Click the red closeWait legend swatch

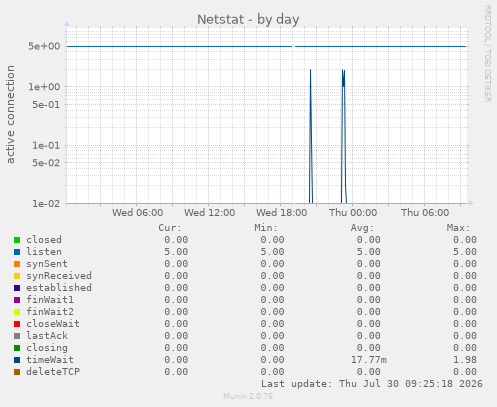[17, 324]
